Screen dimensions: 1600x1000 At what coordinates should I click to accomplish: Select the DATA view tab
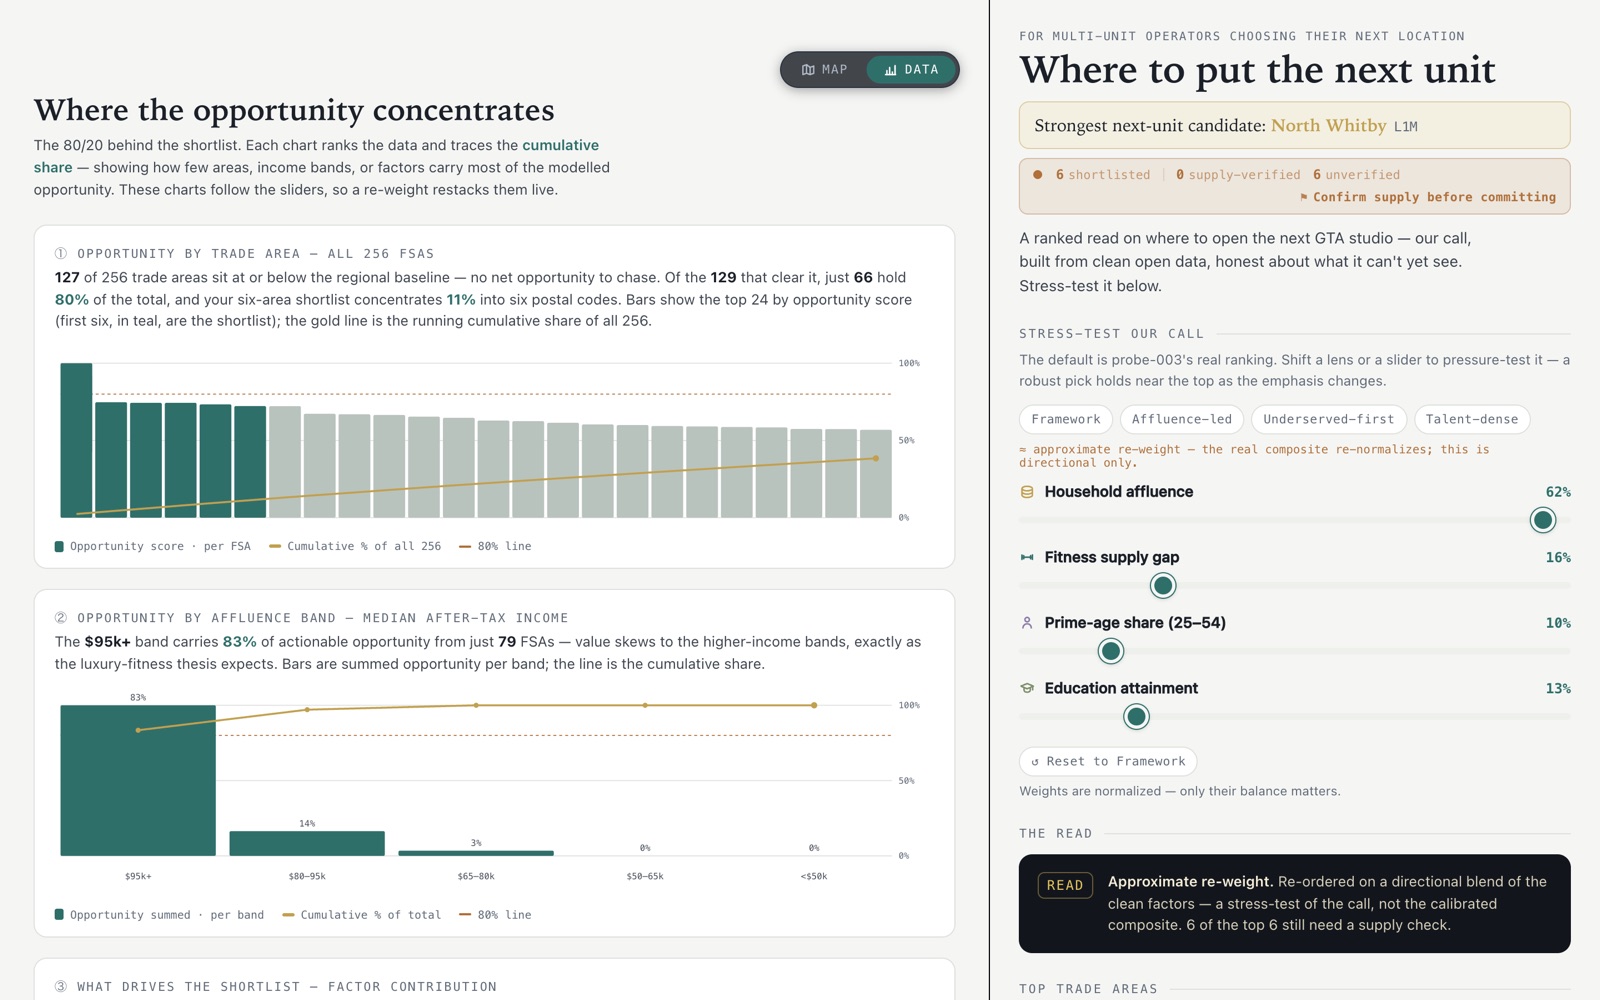911,70
